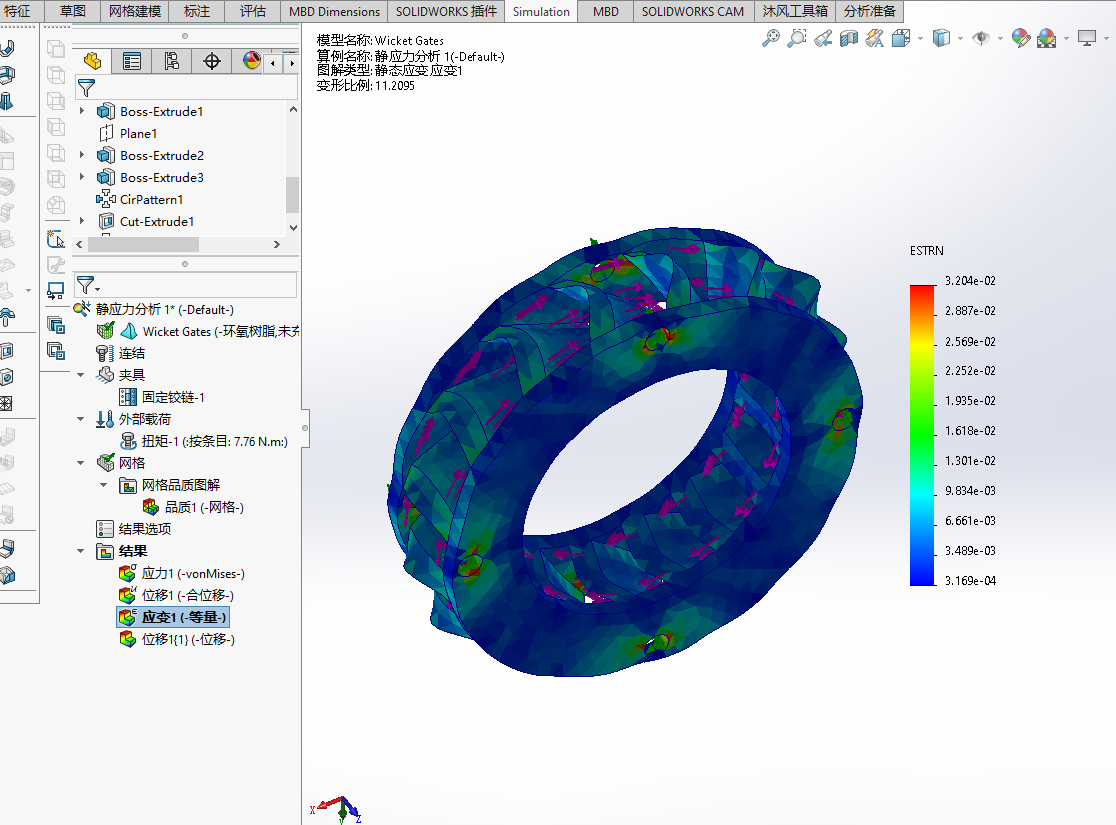
Task: Open the Display Style dropdown arrow
Action: point(960,38)
